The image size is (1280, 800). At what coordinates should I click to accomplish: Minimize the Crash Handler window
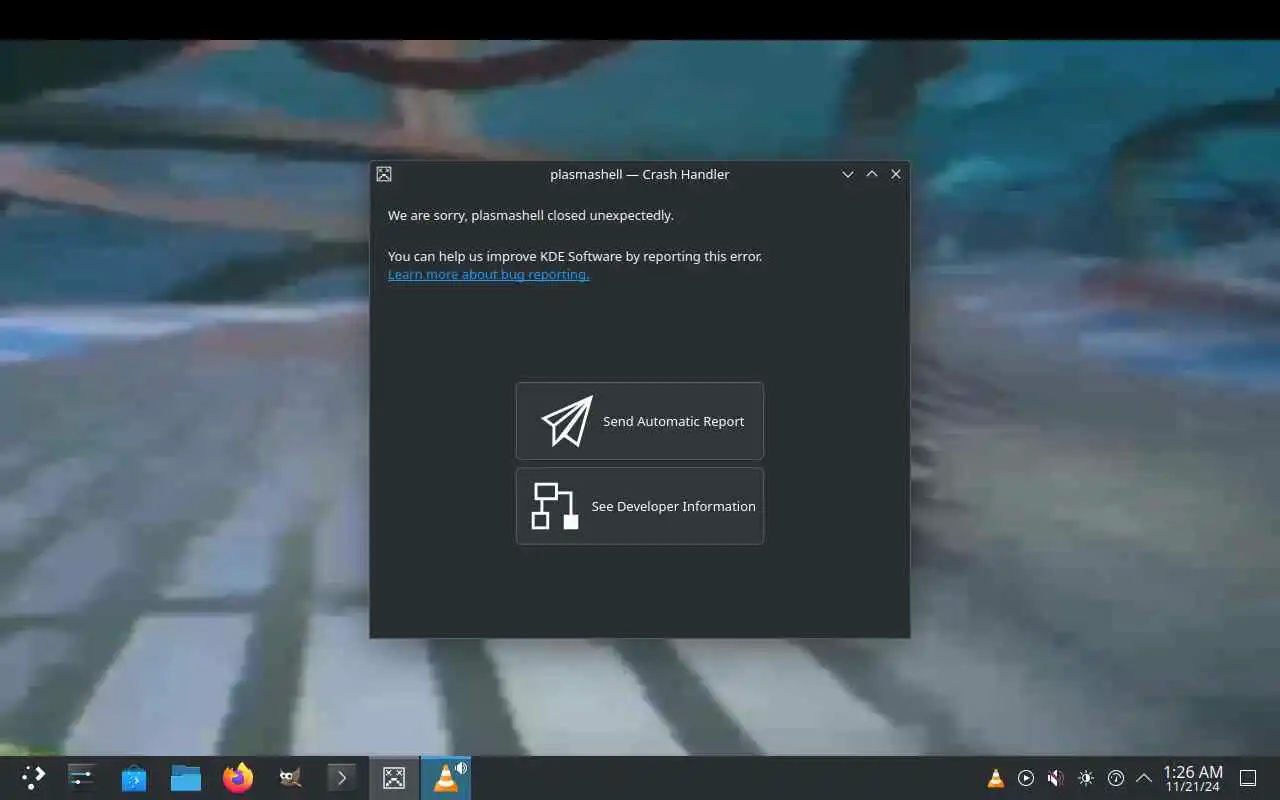point(848,174)
